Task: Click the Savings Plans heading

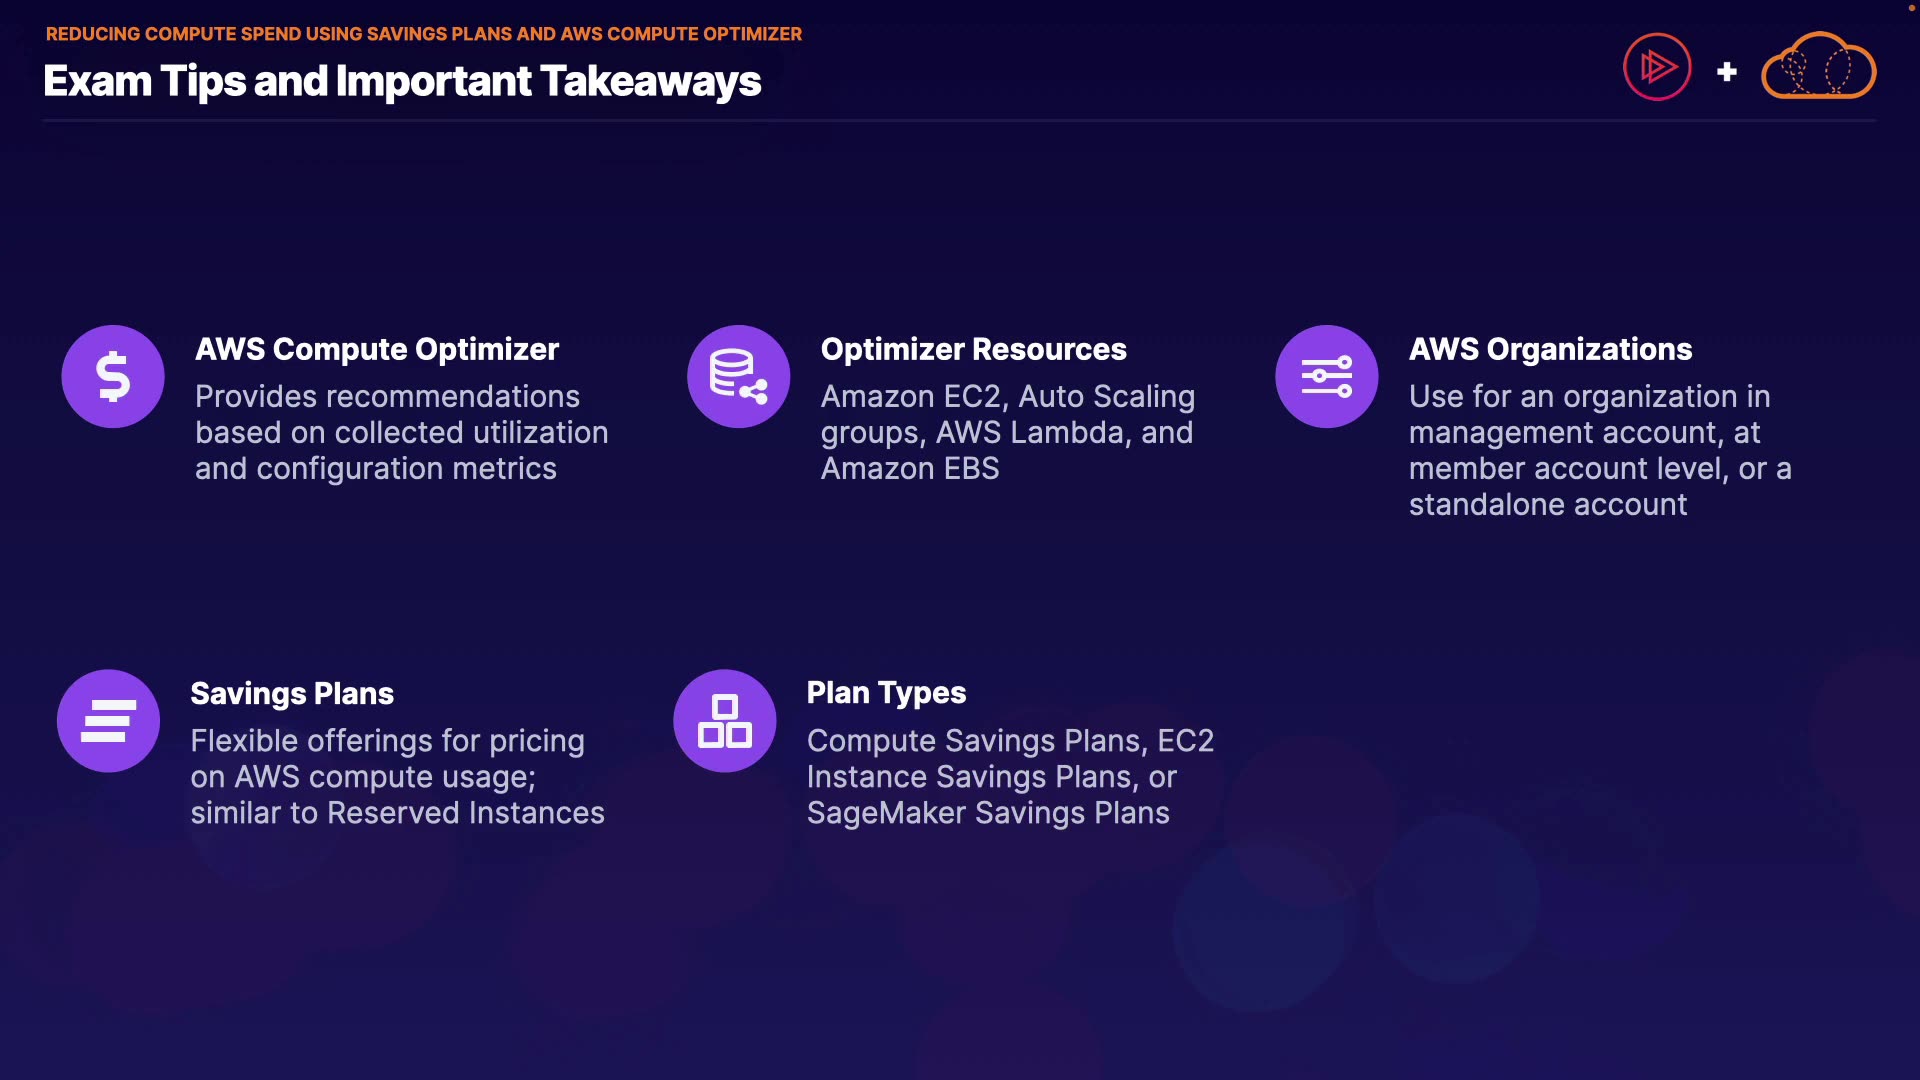Action: coord(292,693)
